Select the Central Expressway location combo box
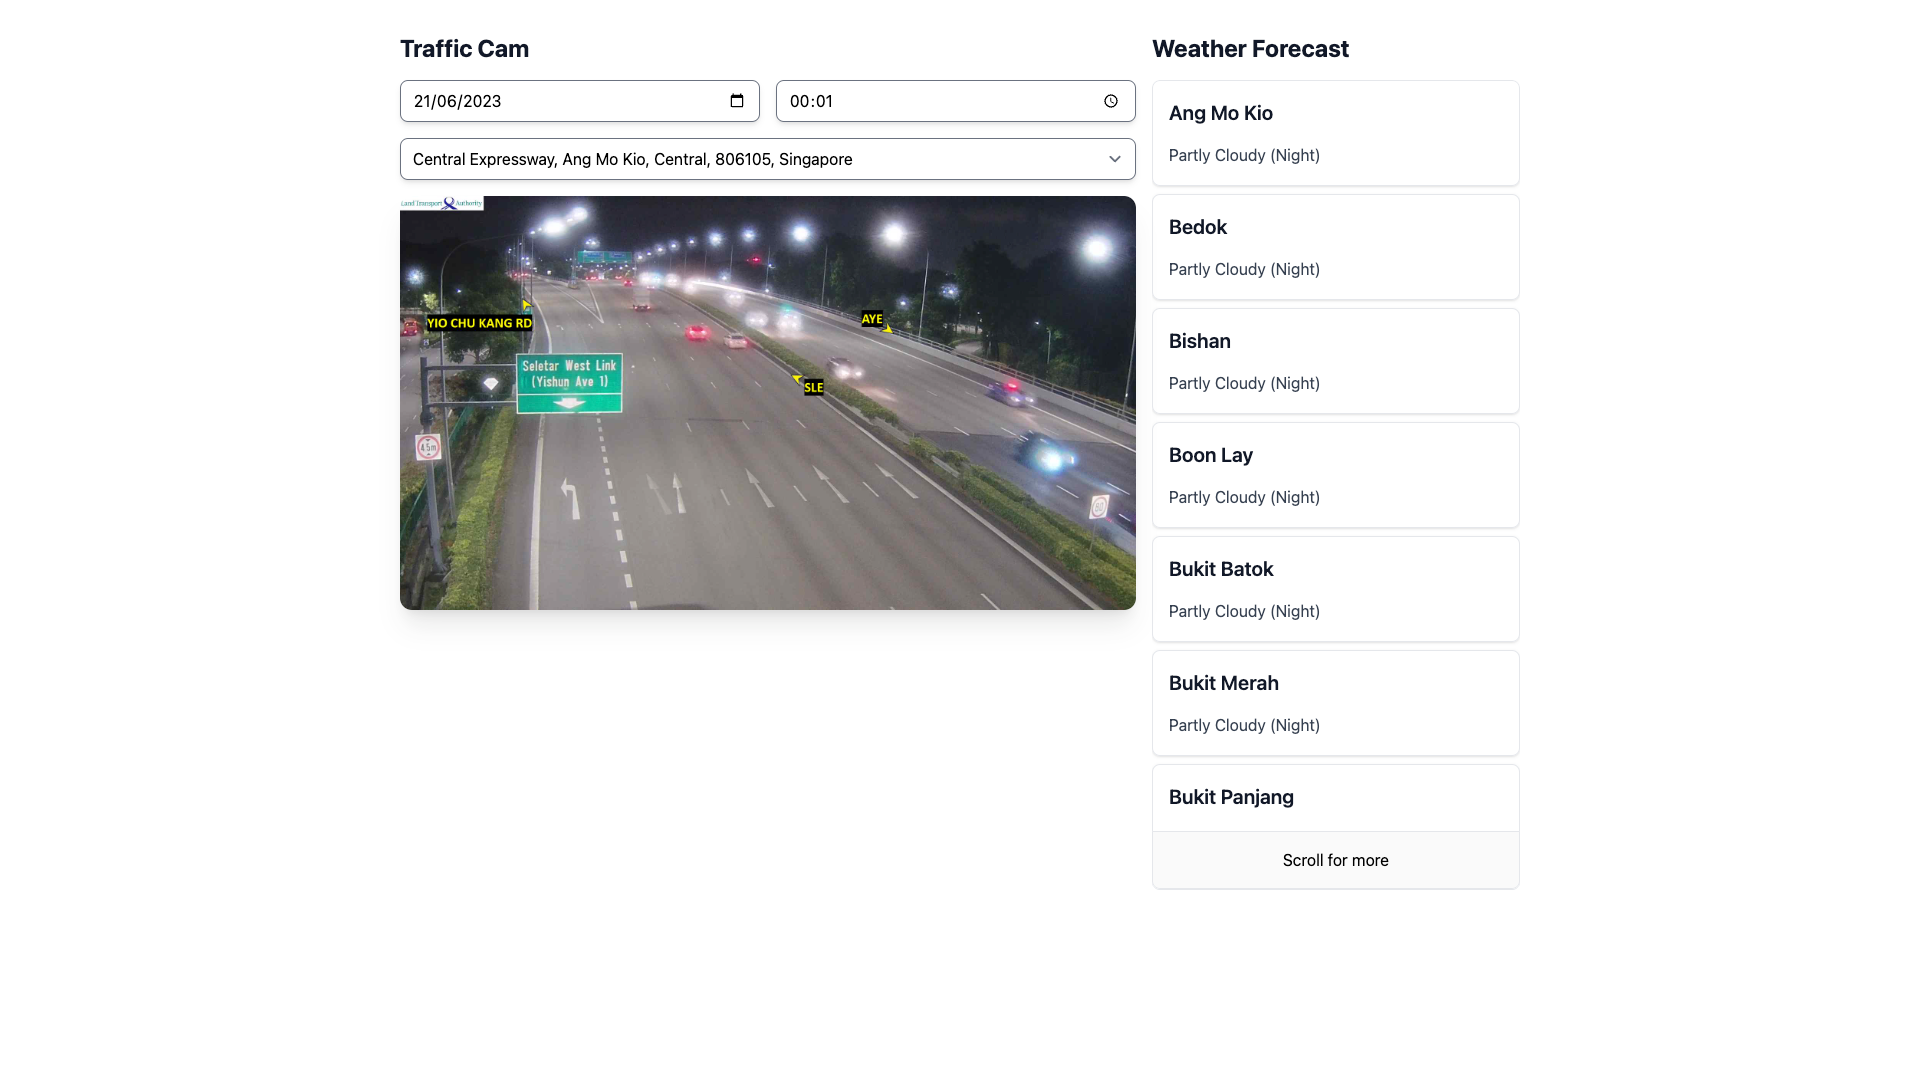Screen dimensions: 1920x1080 coord(740,159)
